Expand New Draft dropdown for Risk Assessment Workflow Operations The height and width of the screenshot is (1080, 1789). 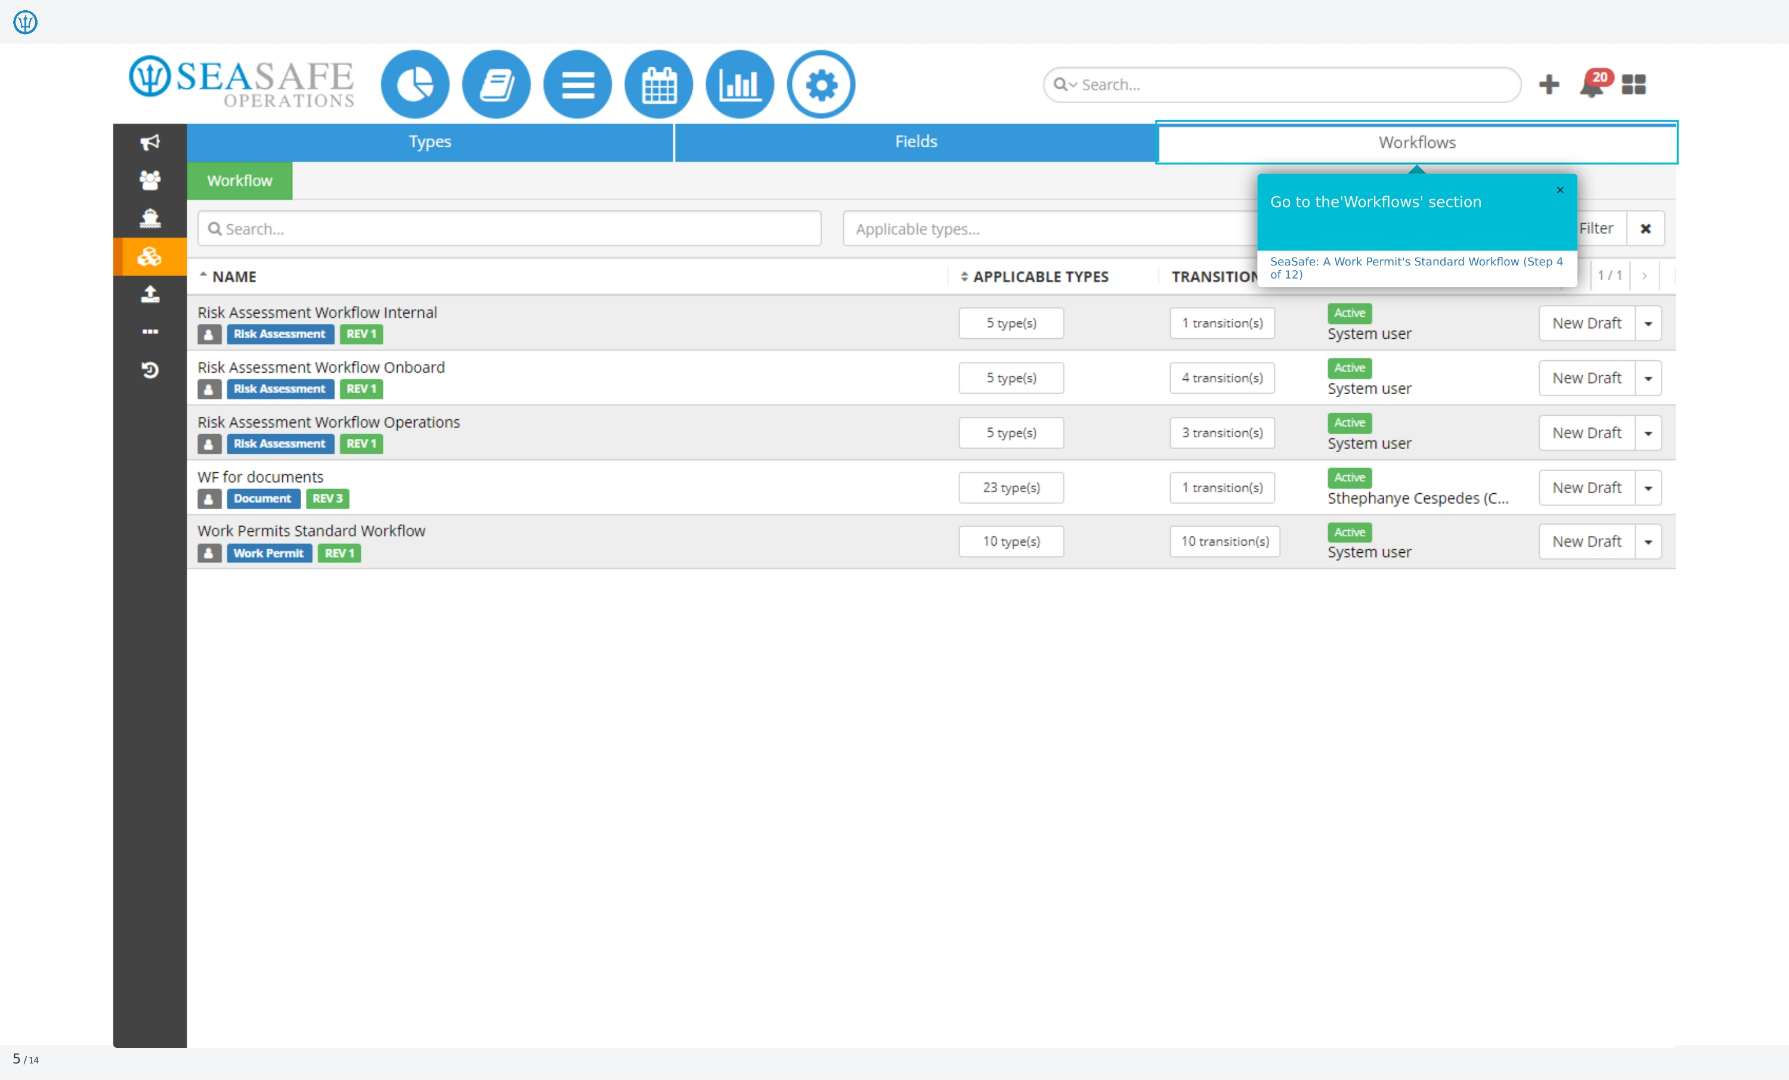pyautogui.click(x=1648, y=433)
